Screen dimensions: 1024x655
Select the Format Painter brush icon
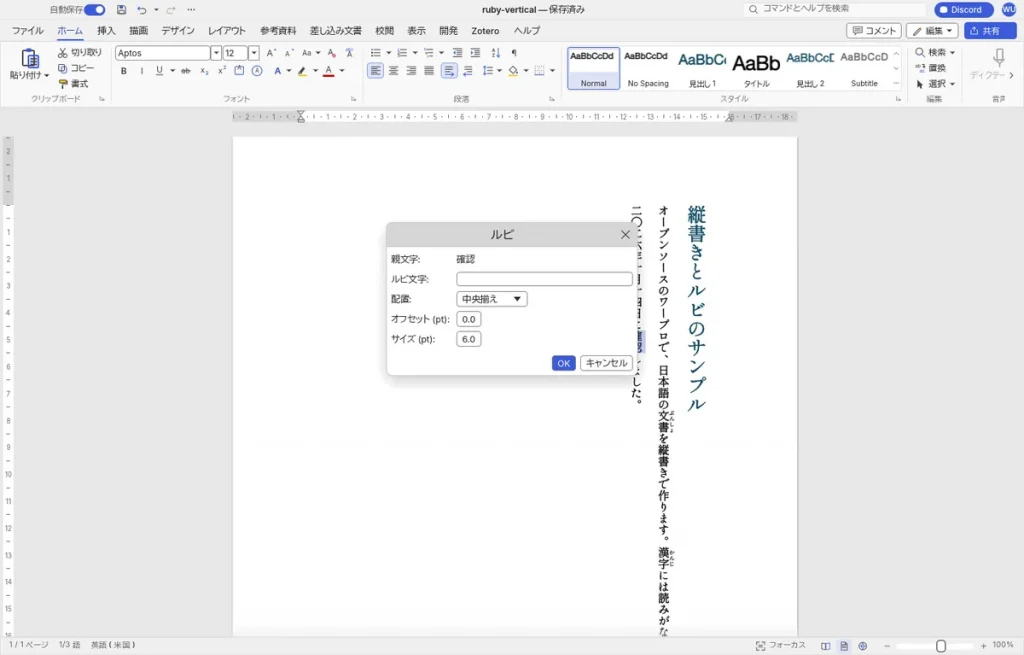pyautogui.click(x=63, y=84)
